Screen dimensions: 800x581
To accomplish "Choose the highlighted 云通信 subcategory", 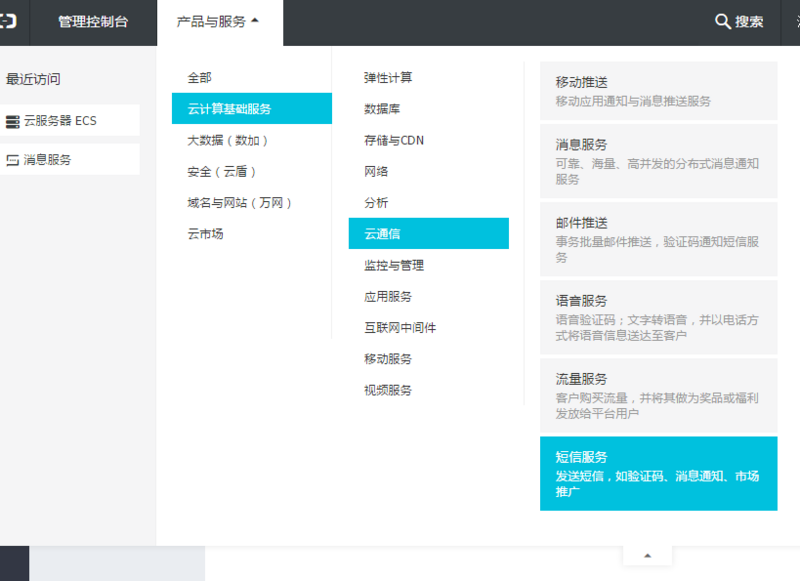I will point(429,234).
